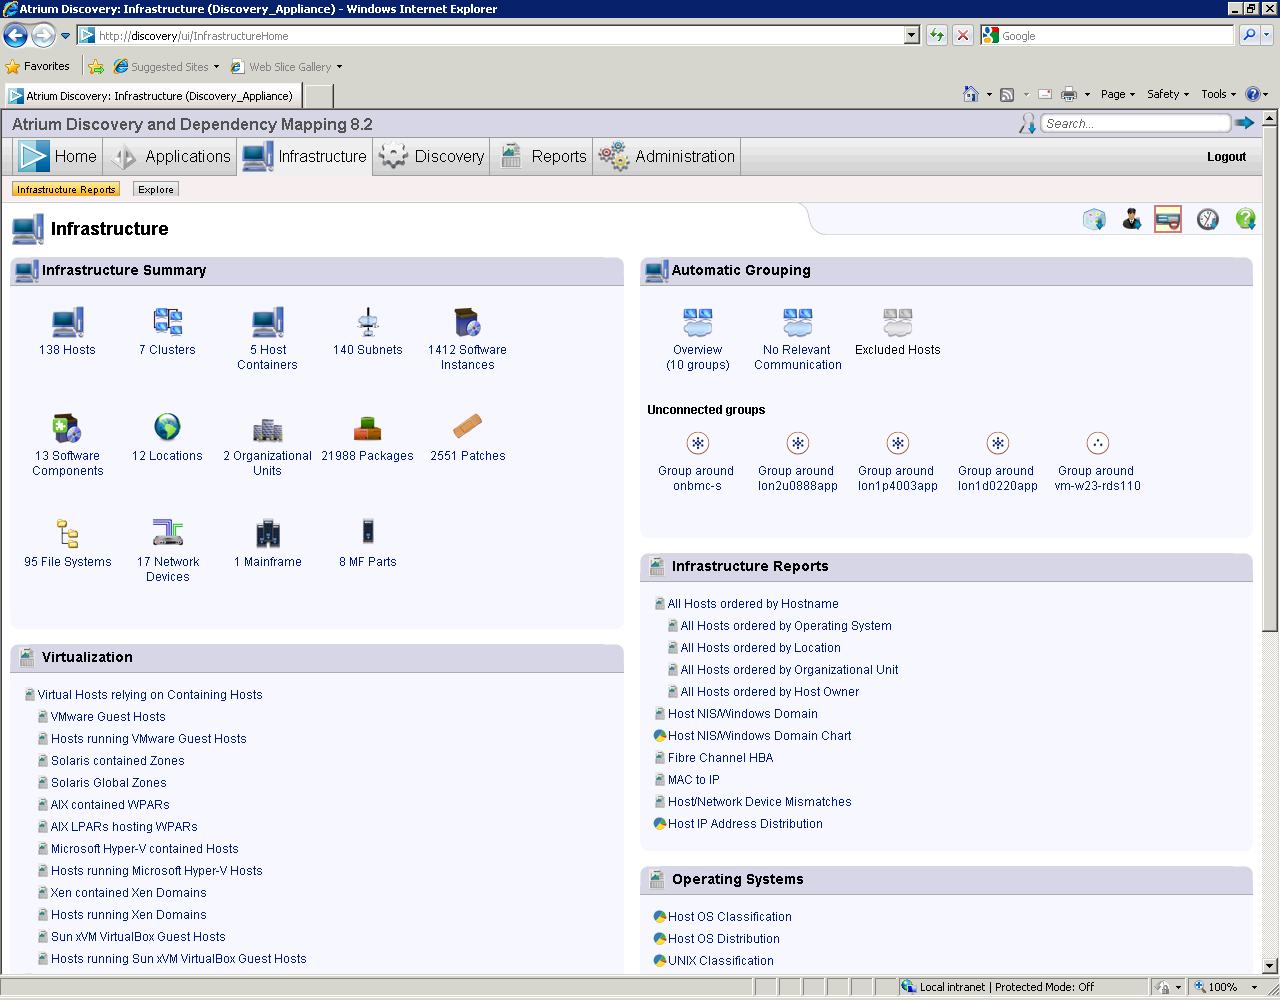Open Host OS Classification chart link
This screenshot has height=1000, width=1280.
(x=730, y=917)
